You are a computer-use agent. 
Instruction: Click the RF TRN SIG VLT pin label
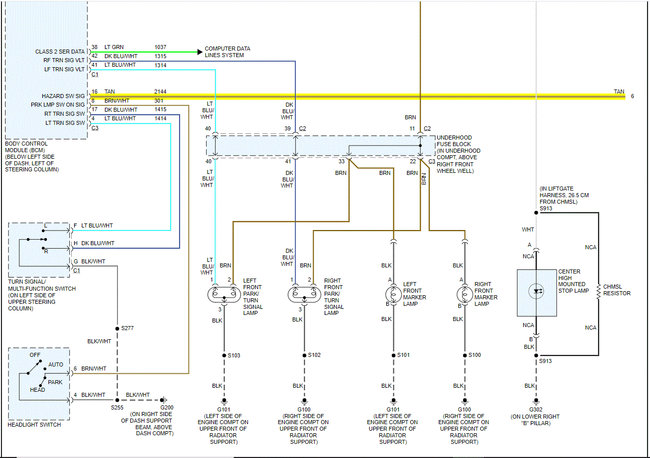click(64, 61)
